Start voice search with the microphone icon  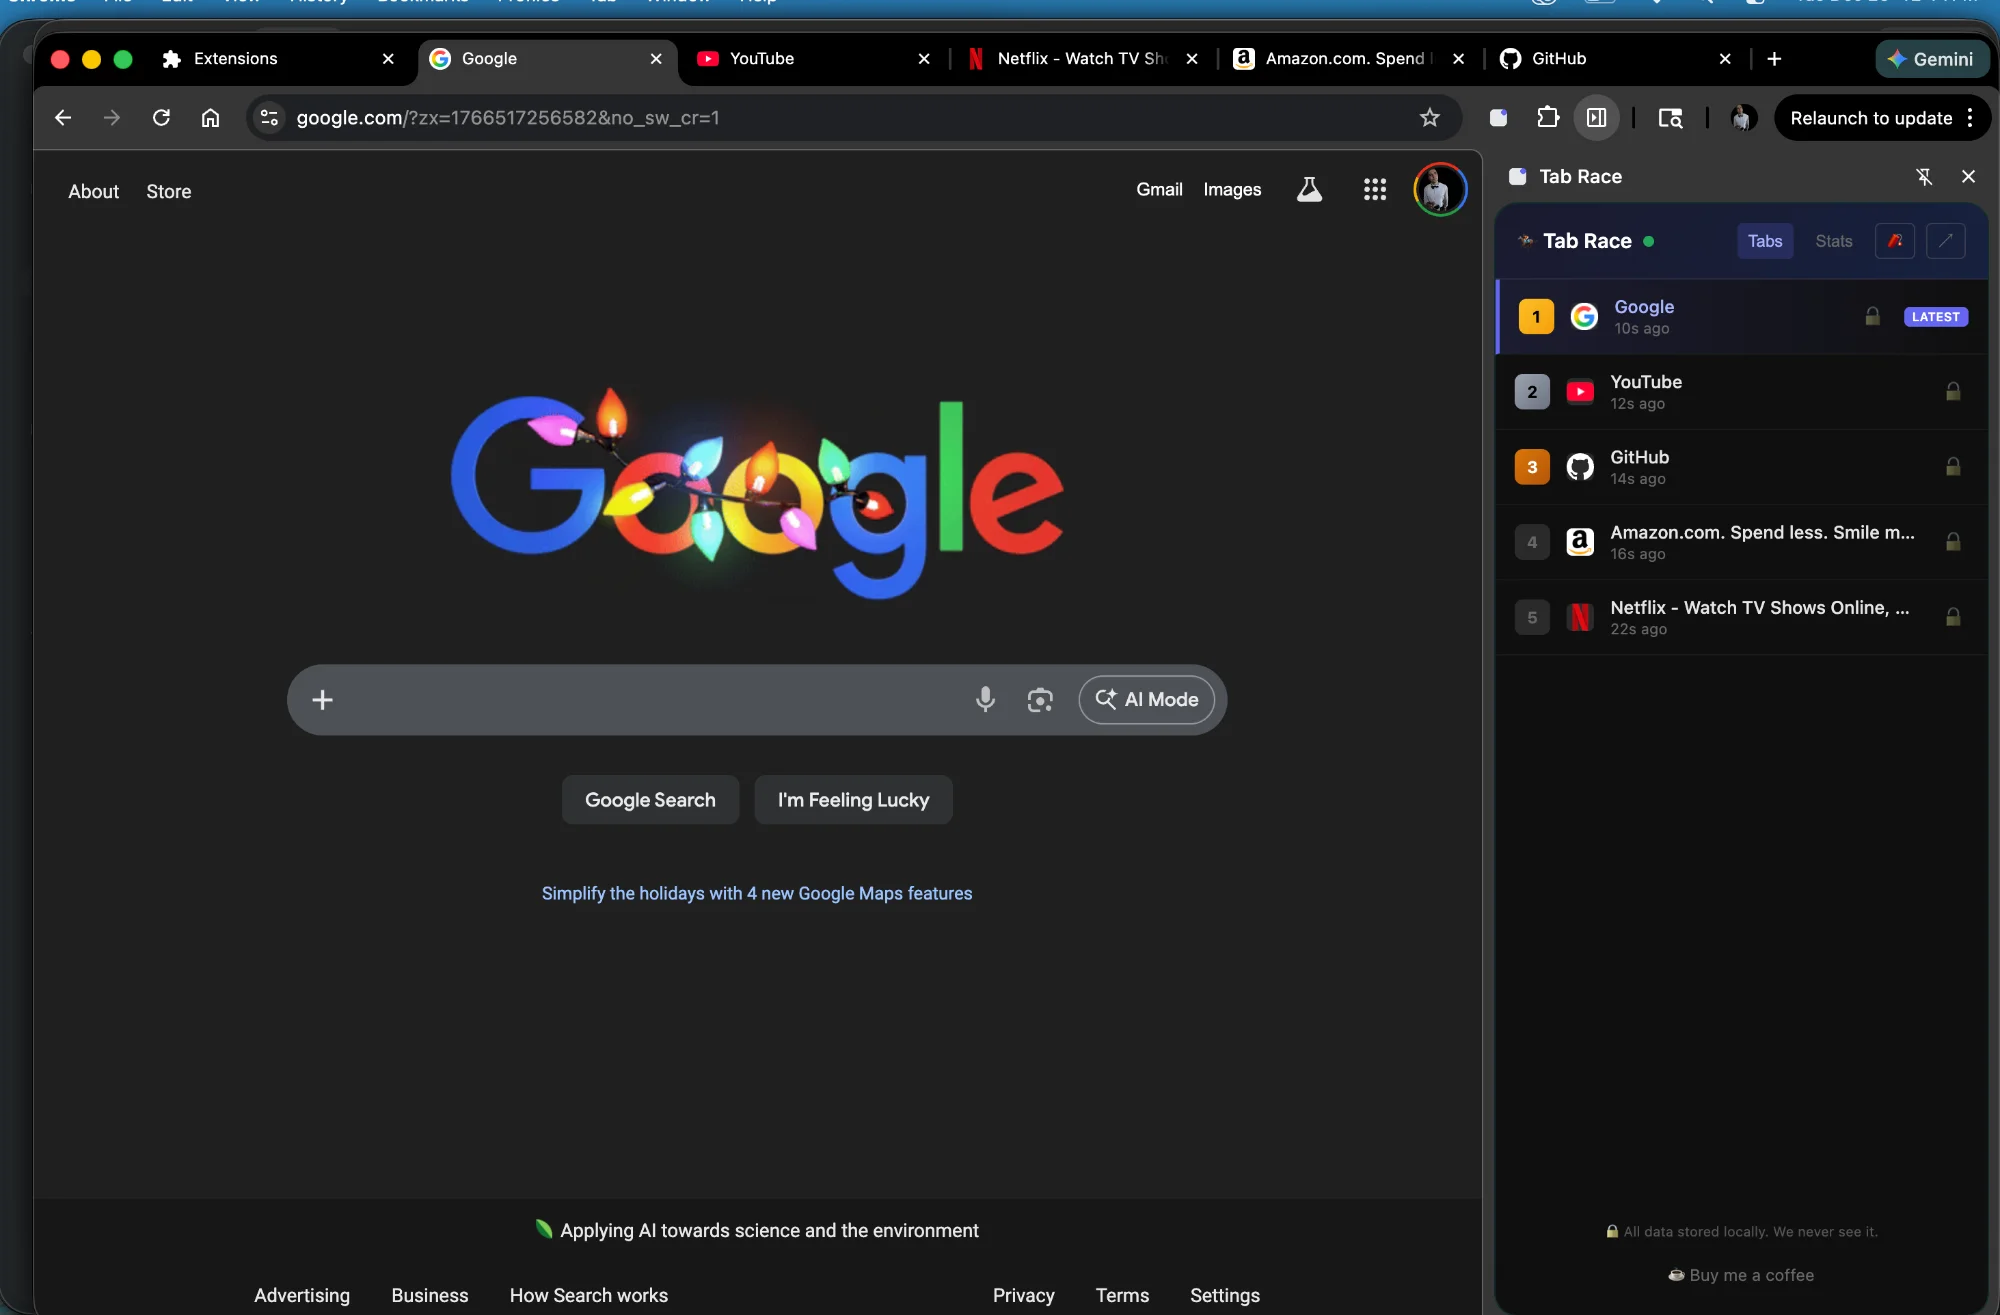coord(986,700)
